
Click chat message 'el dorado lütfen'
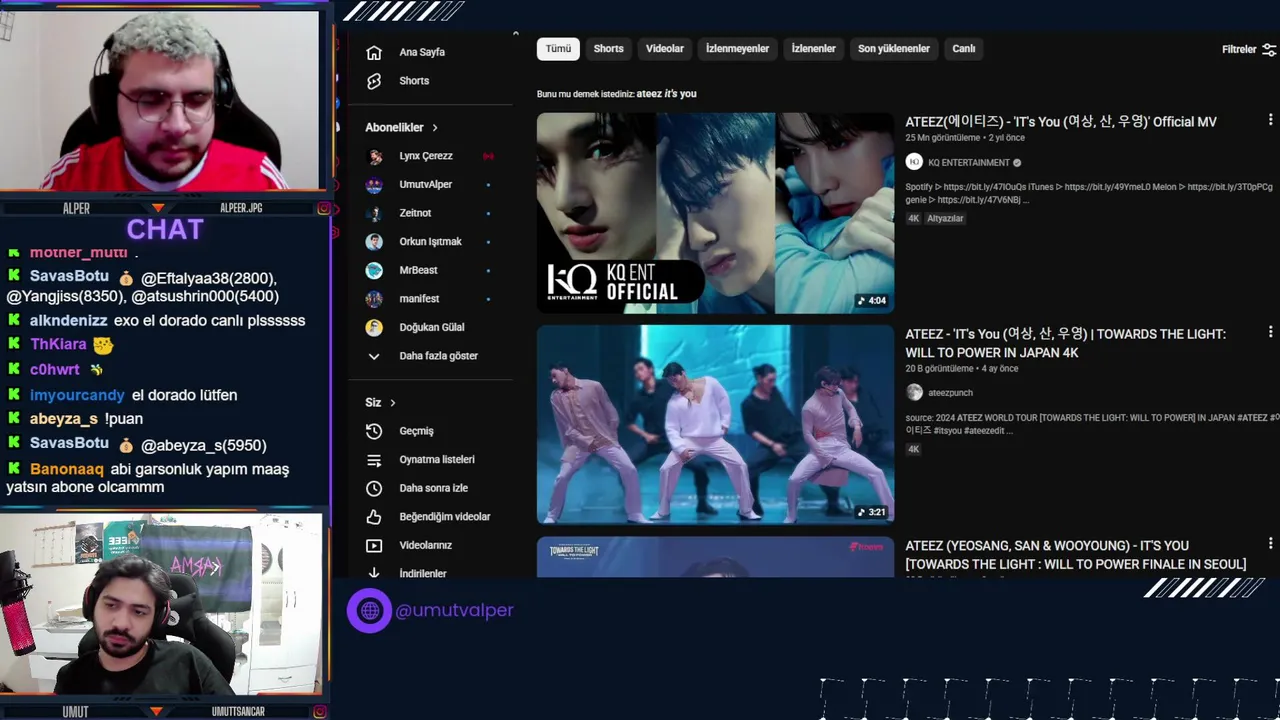tap(184, 395)
